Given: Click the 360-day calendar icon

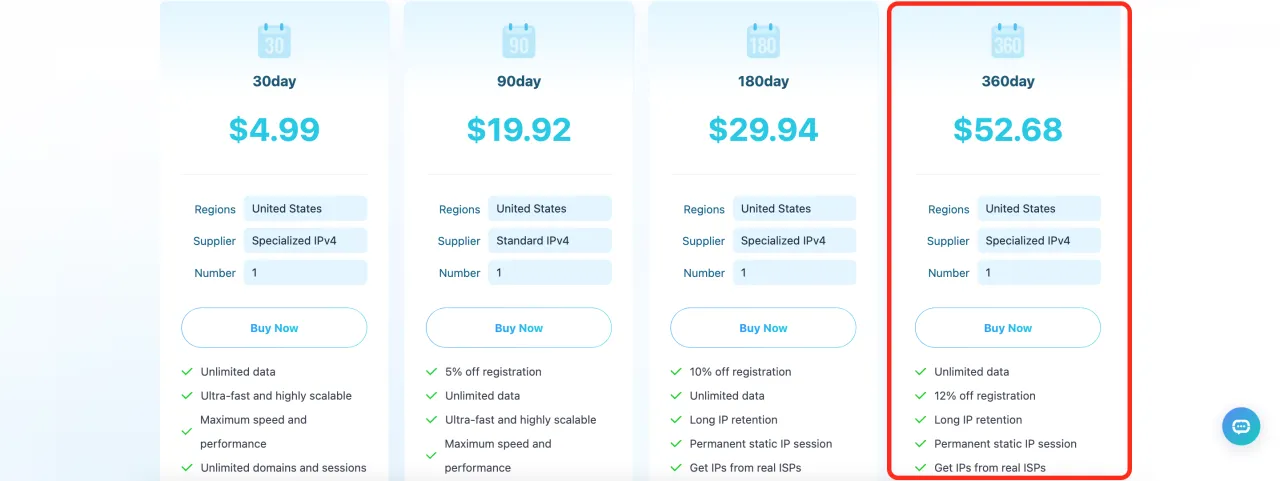Looking at the screenshot, I should pos(1007,41).
